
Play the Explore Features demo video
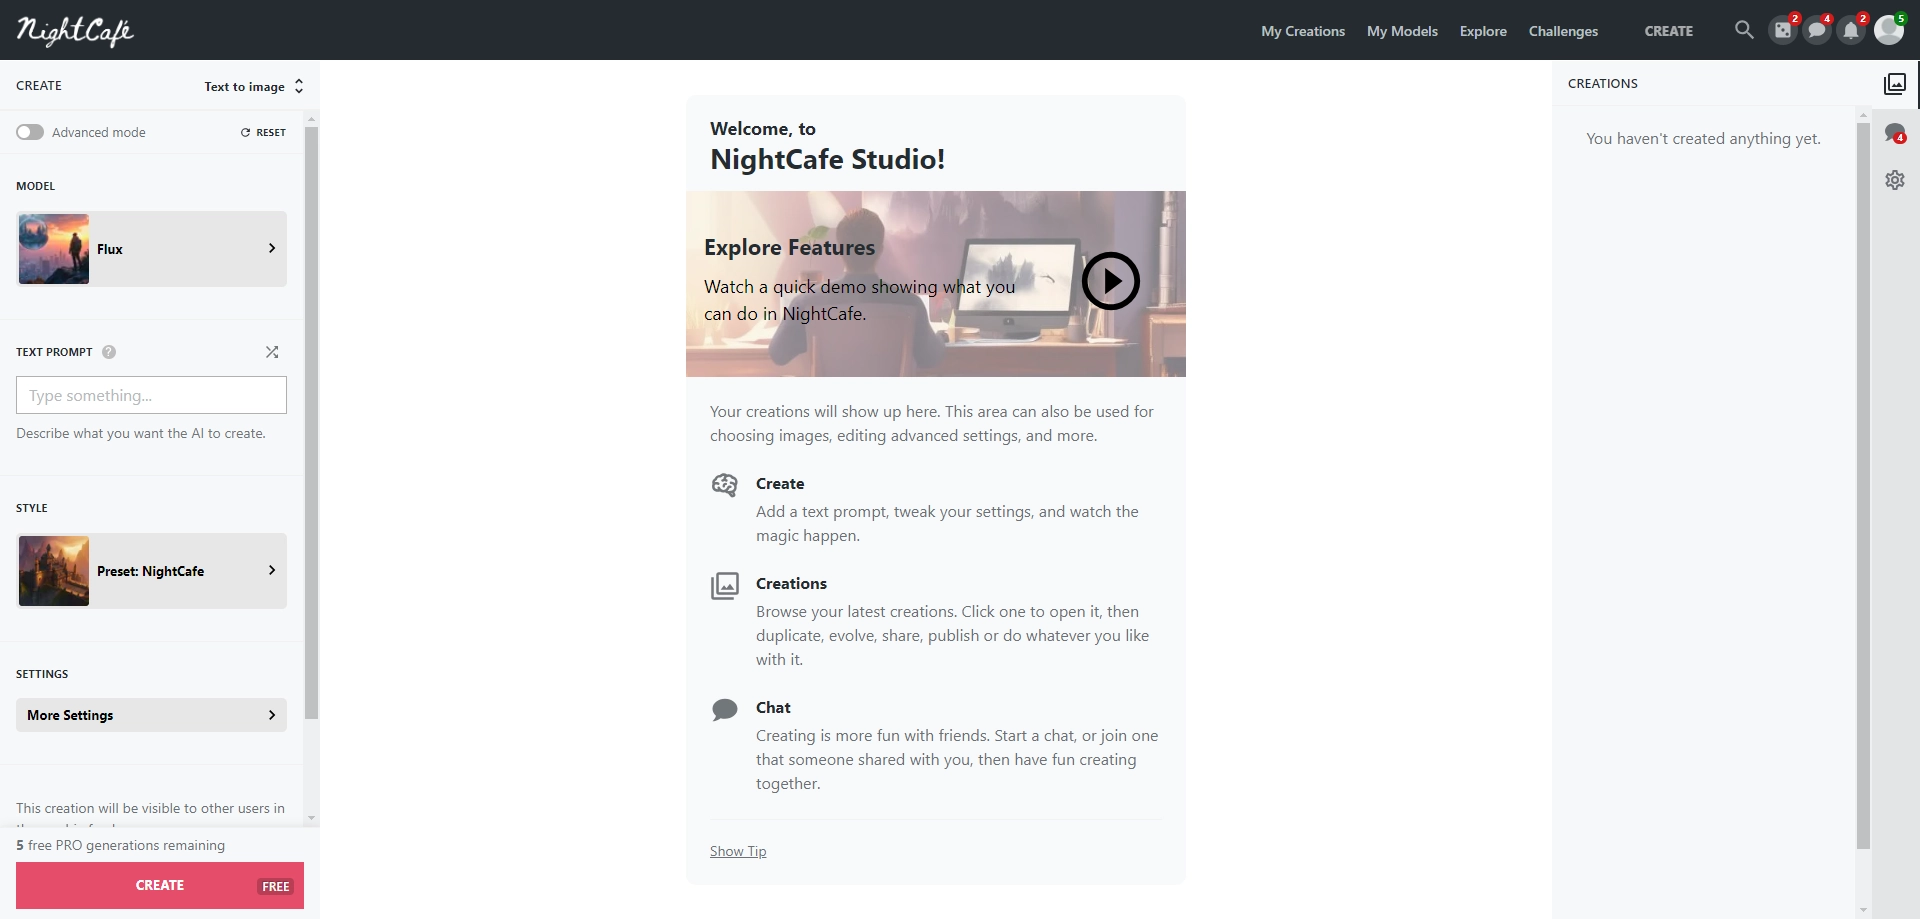point(1110,281)
